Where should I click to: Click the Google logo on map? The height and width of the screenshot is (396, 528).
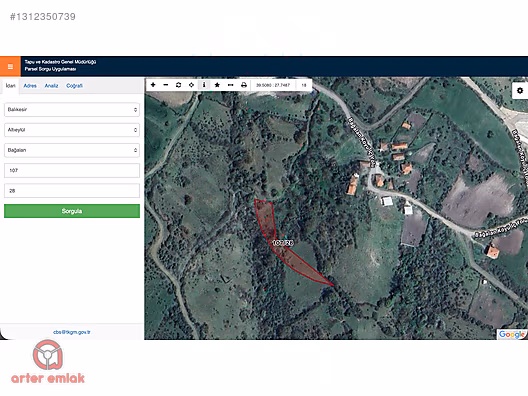[x=512, y=334]
